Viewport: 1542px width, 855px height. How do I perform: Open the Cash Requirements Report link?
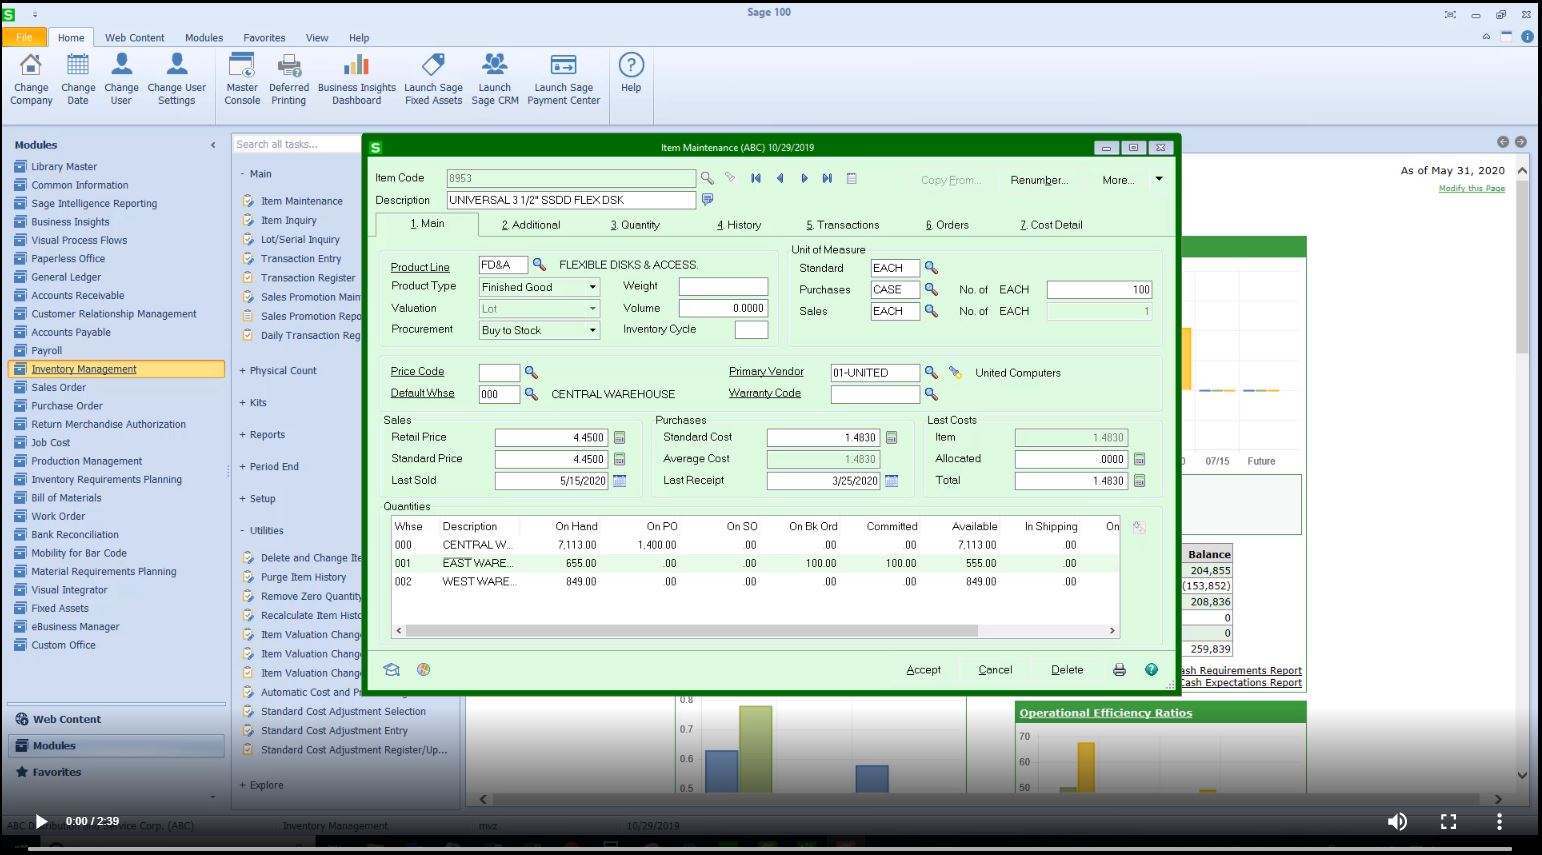click(1240, 670)
